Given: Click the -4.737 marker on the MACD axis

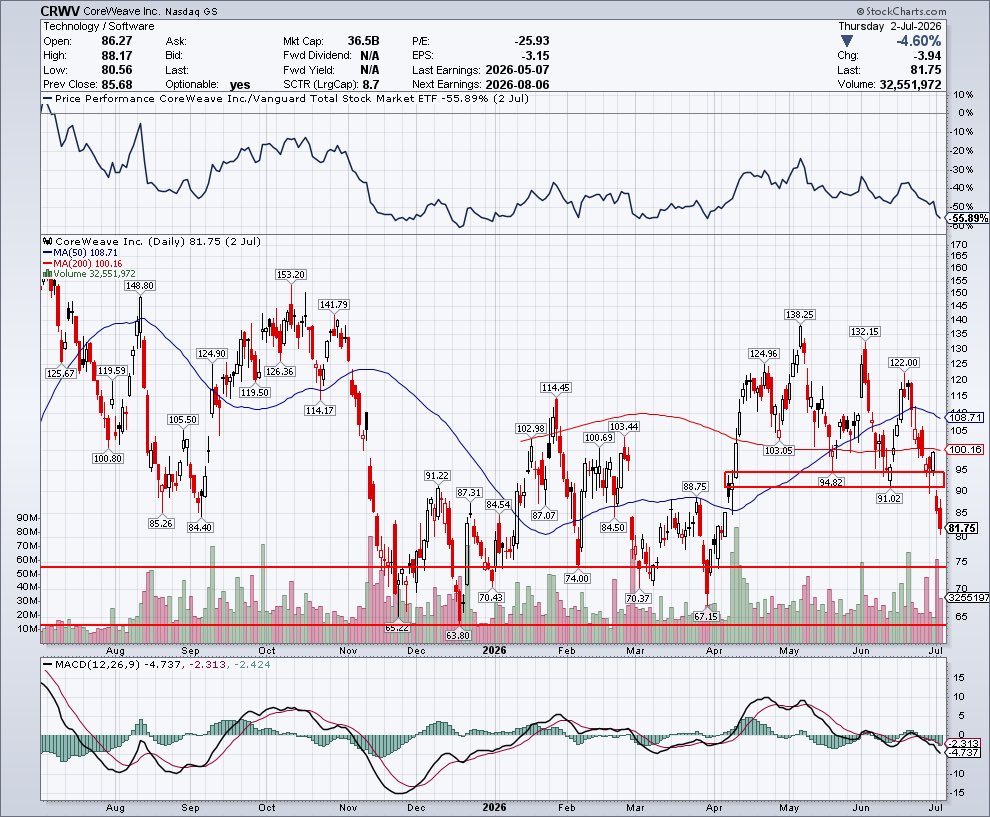Looking at the screenshot, I should 964,752.
